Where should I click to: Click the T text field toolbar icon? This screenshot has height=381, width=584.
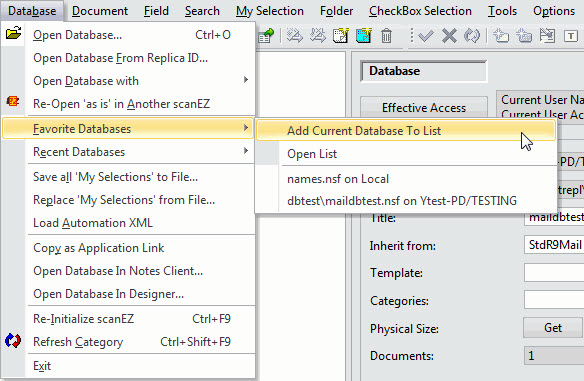[571, 36]
